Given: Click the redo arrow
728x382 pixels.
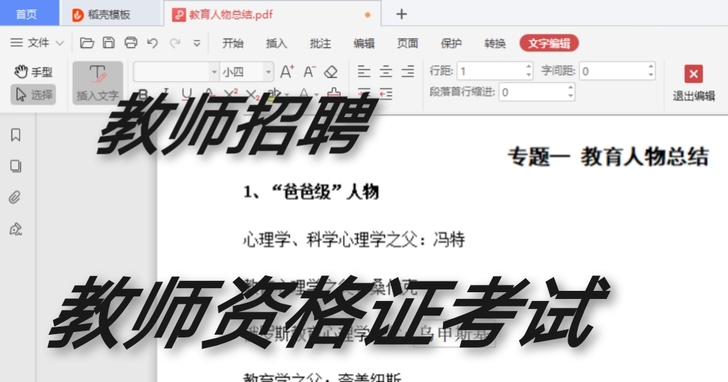Looking at the screenshot, I should (175, 43).
